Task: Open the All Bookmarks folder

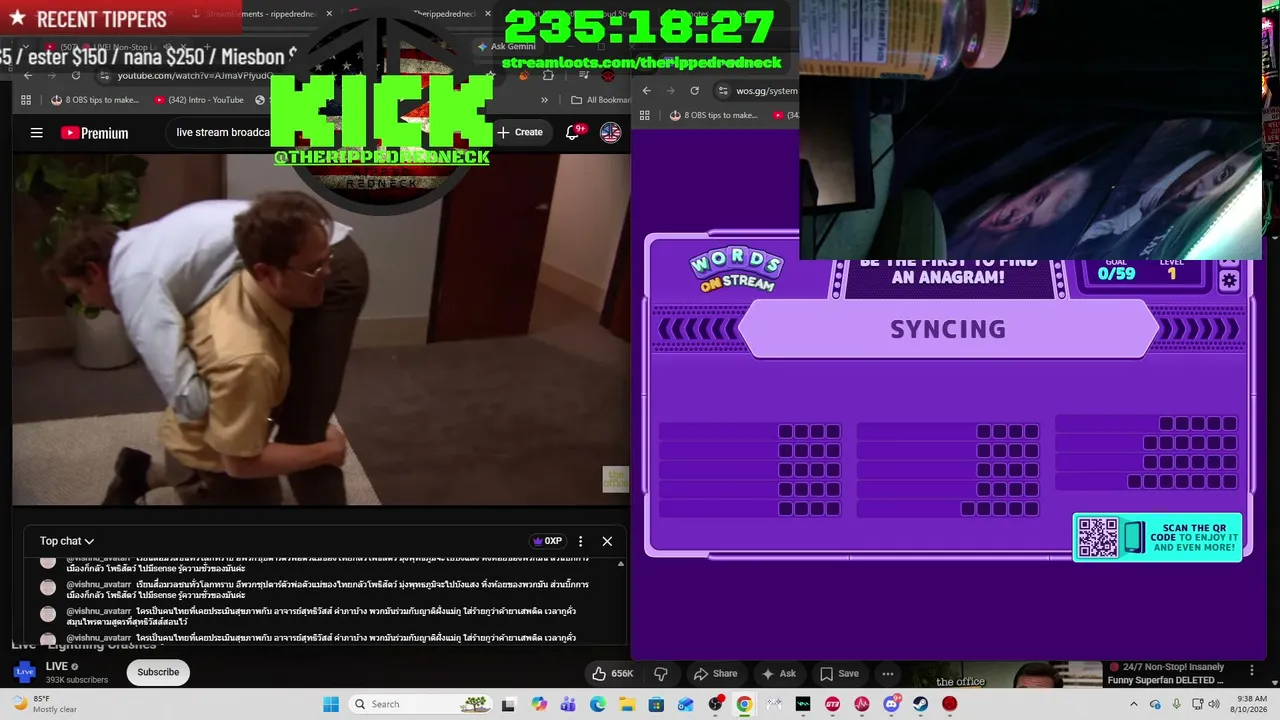Action: [600, 100]
